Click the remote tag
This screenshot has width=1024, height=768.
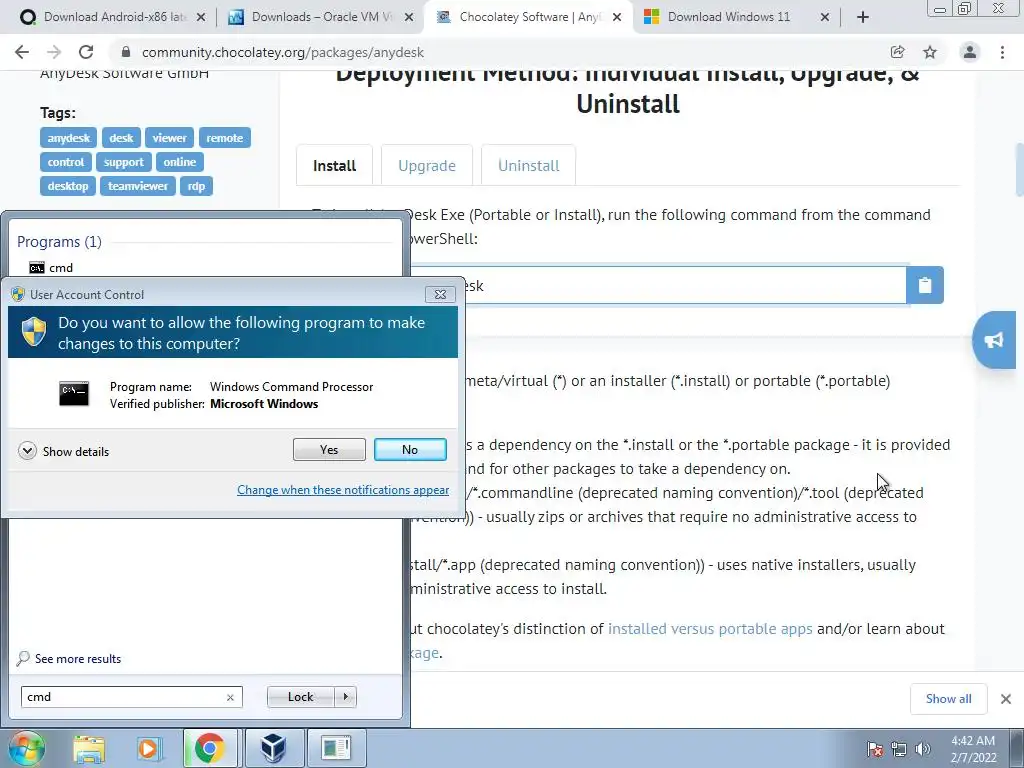pos(225,138)
